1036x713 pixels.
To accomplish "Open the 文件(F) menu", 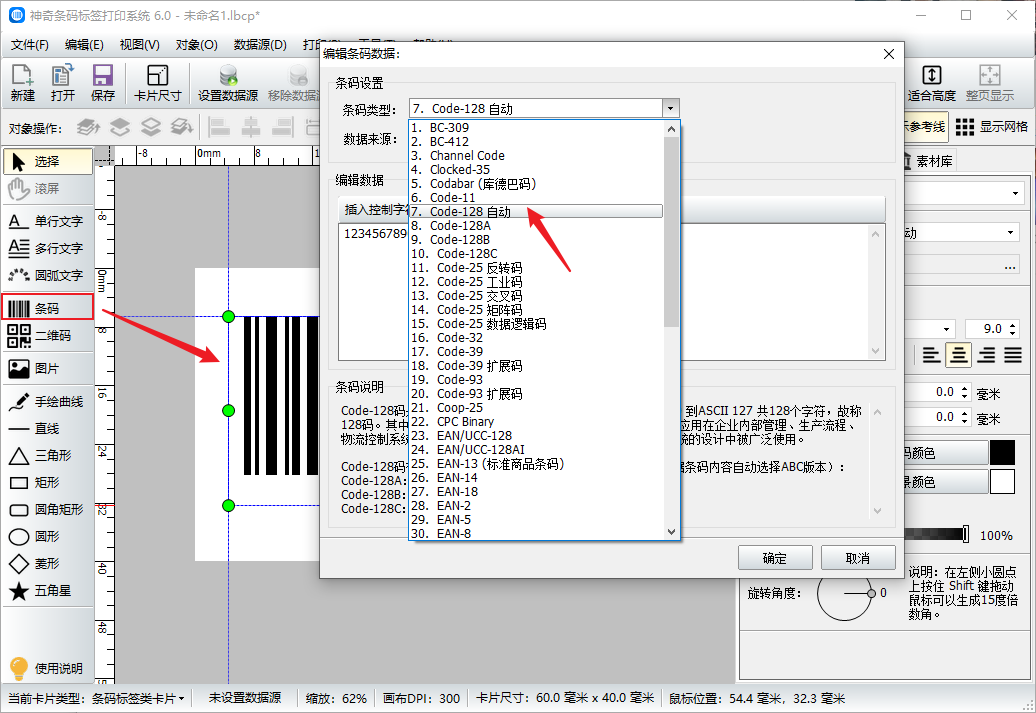I will click(x=30, y=45).
